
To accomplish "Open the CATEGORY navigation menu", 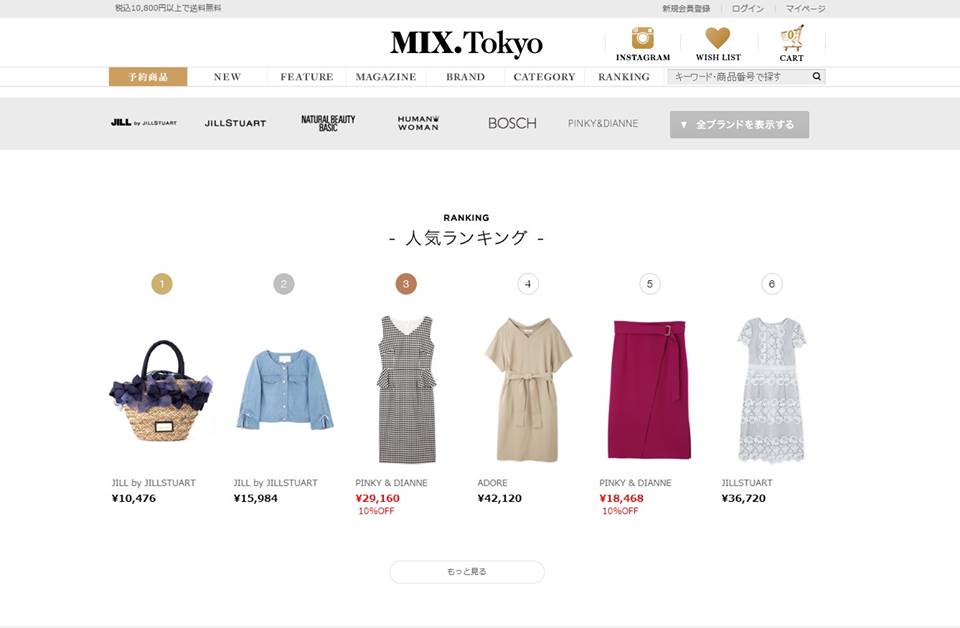I will click(x=544, y=77).
